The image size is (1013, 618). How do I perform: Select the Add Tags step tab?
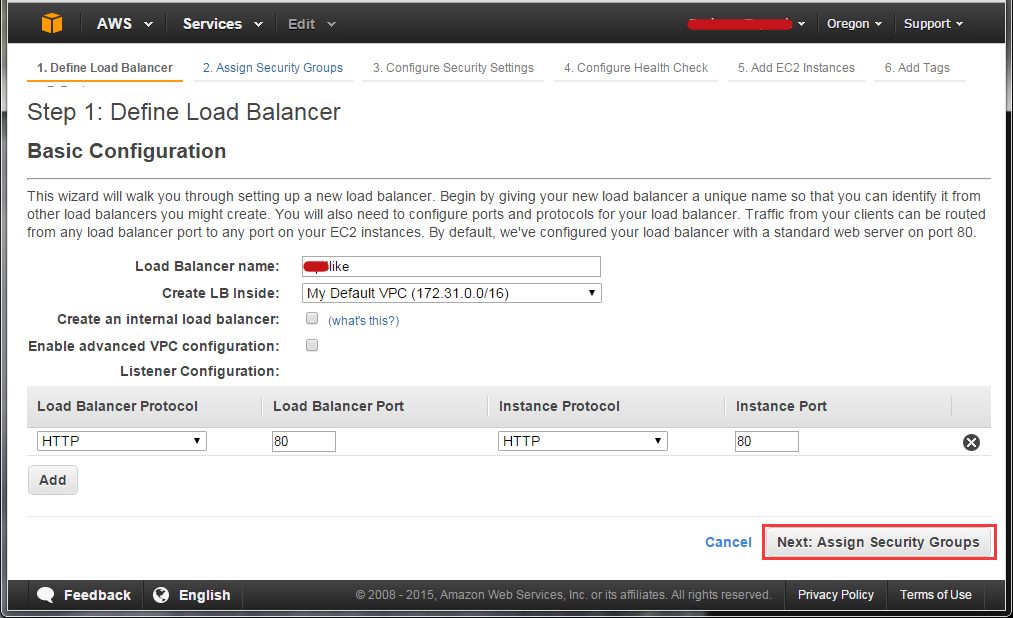point(917,68)
